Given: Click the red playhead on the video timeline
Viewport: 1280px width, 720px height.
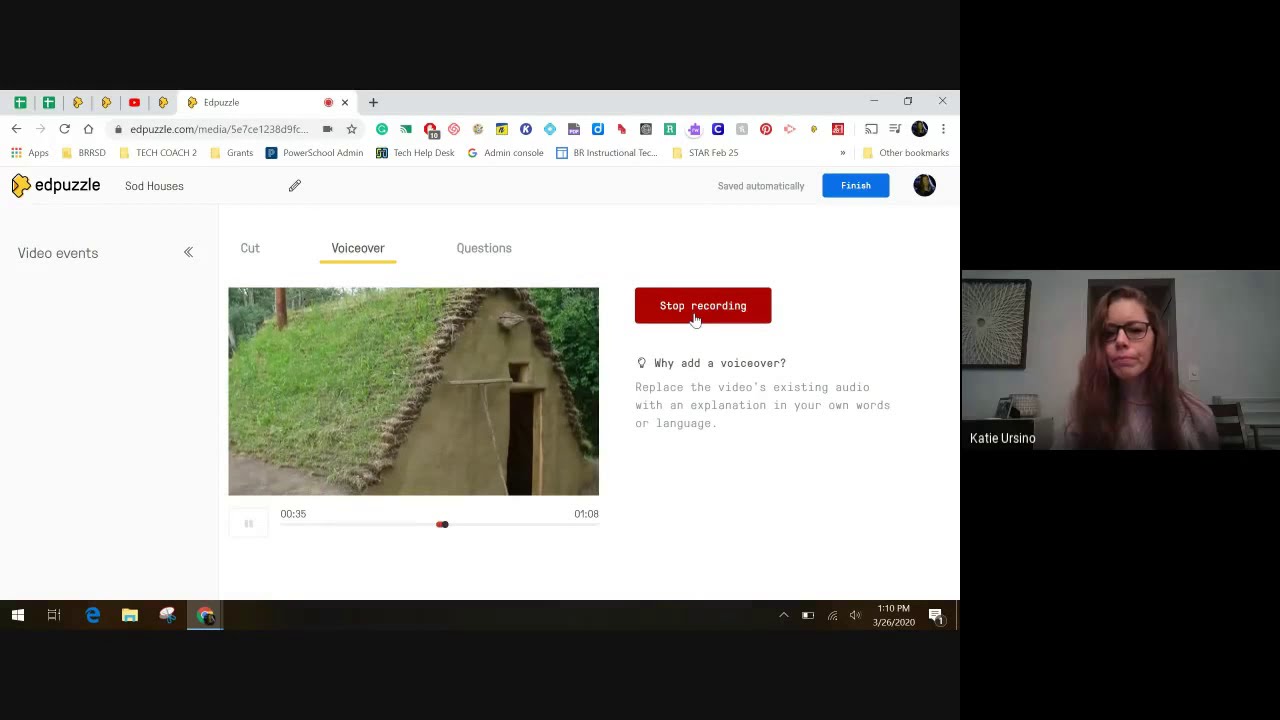Looking at the screenshot, I should pos(442,524).
